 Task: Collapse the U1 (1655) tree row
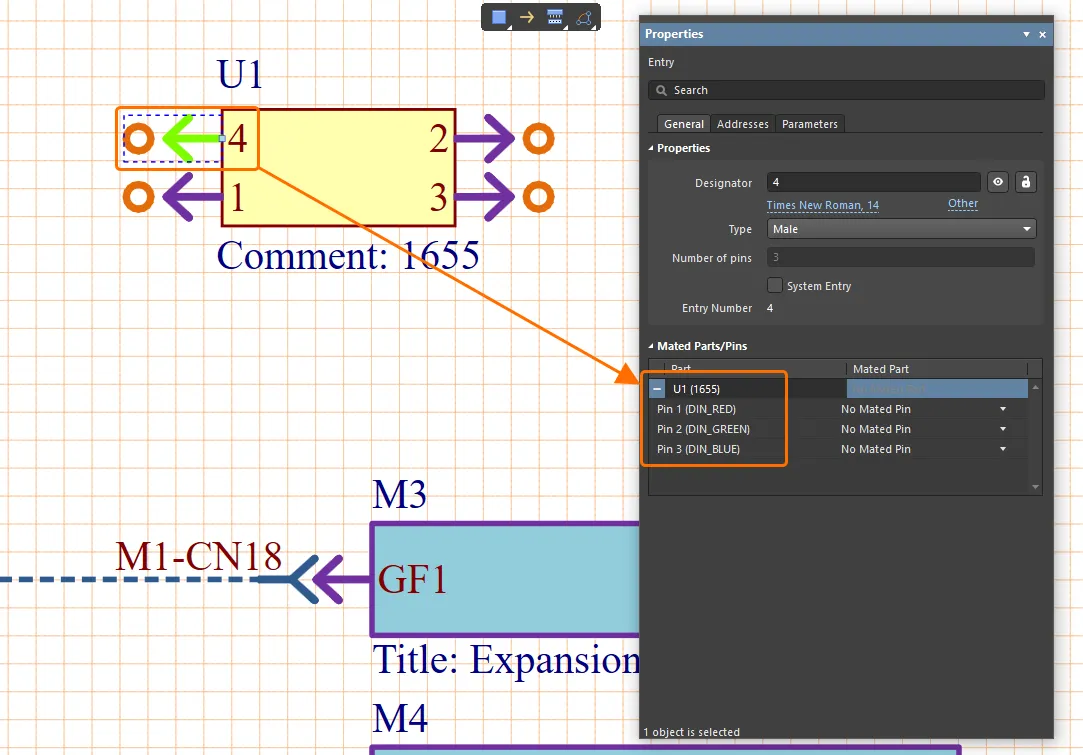(x=657, y=389)
